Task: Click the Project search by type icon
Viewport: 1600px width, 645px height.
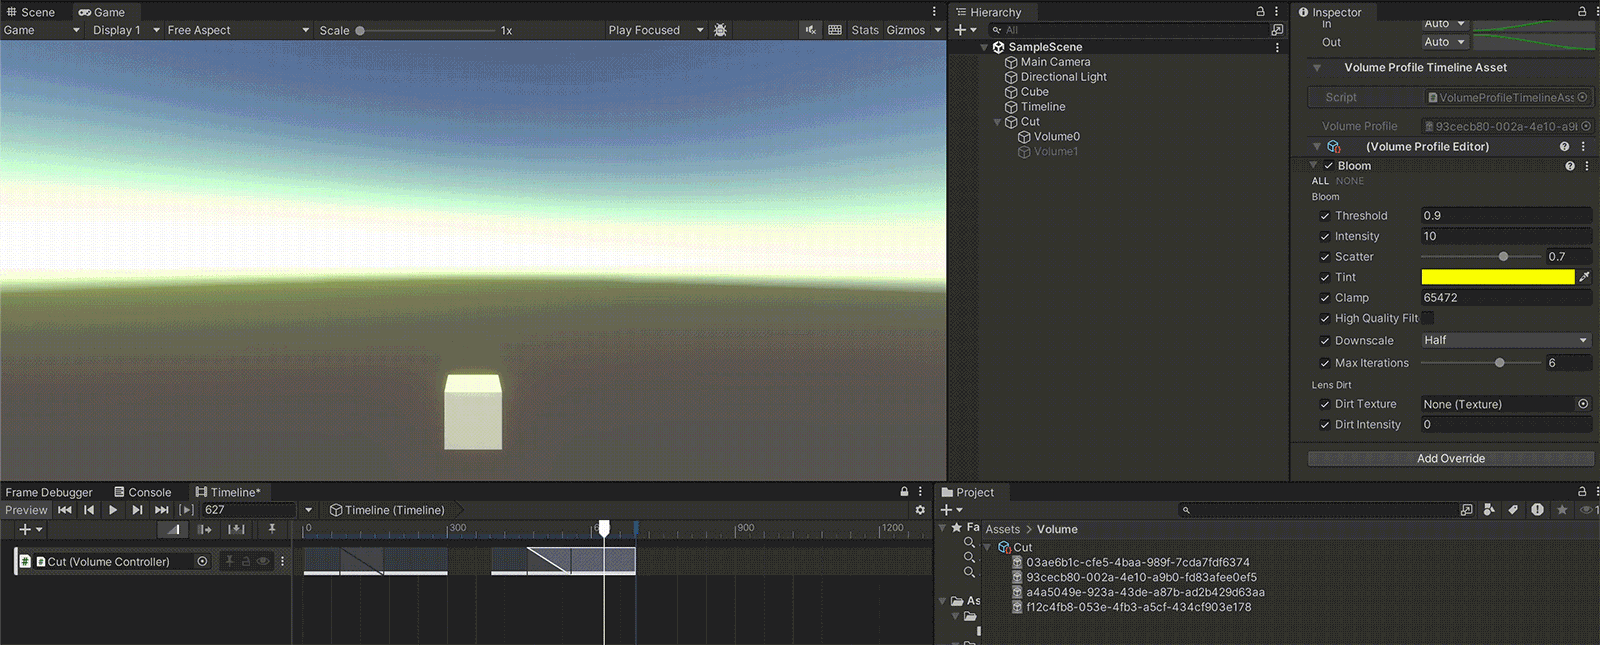Action: tap(1489, 510)
